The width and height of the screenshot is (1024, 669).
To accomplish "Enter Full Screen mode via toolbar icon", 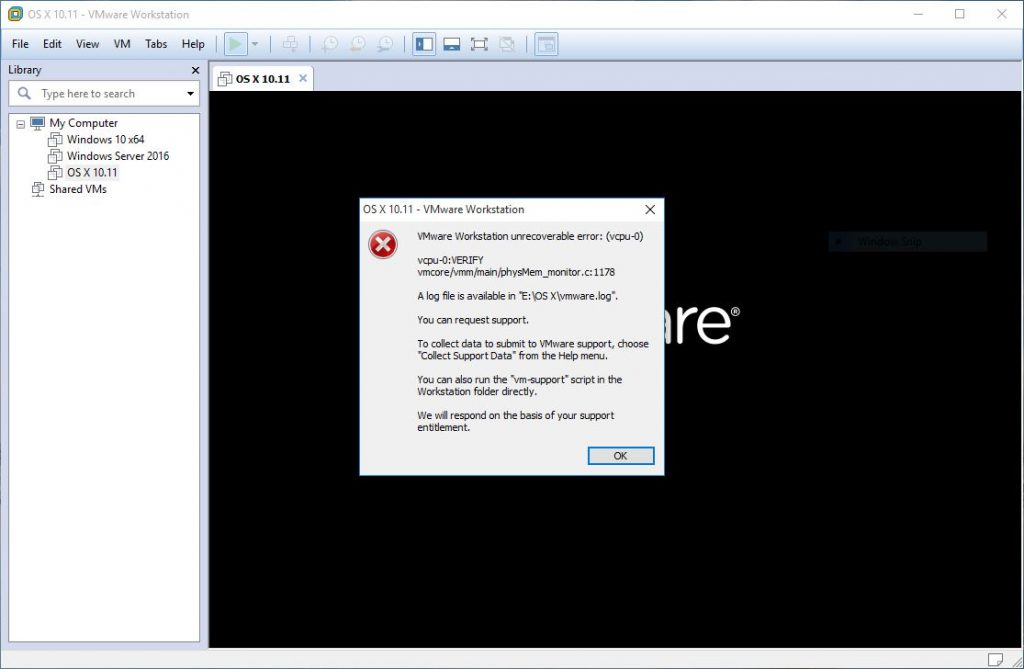I will click(478, 44).
